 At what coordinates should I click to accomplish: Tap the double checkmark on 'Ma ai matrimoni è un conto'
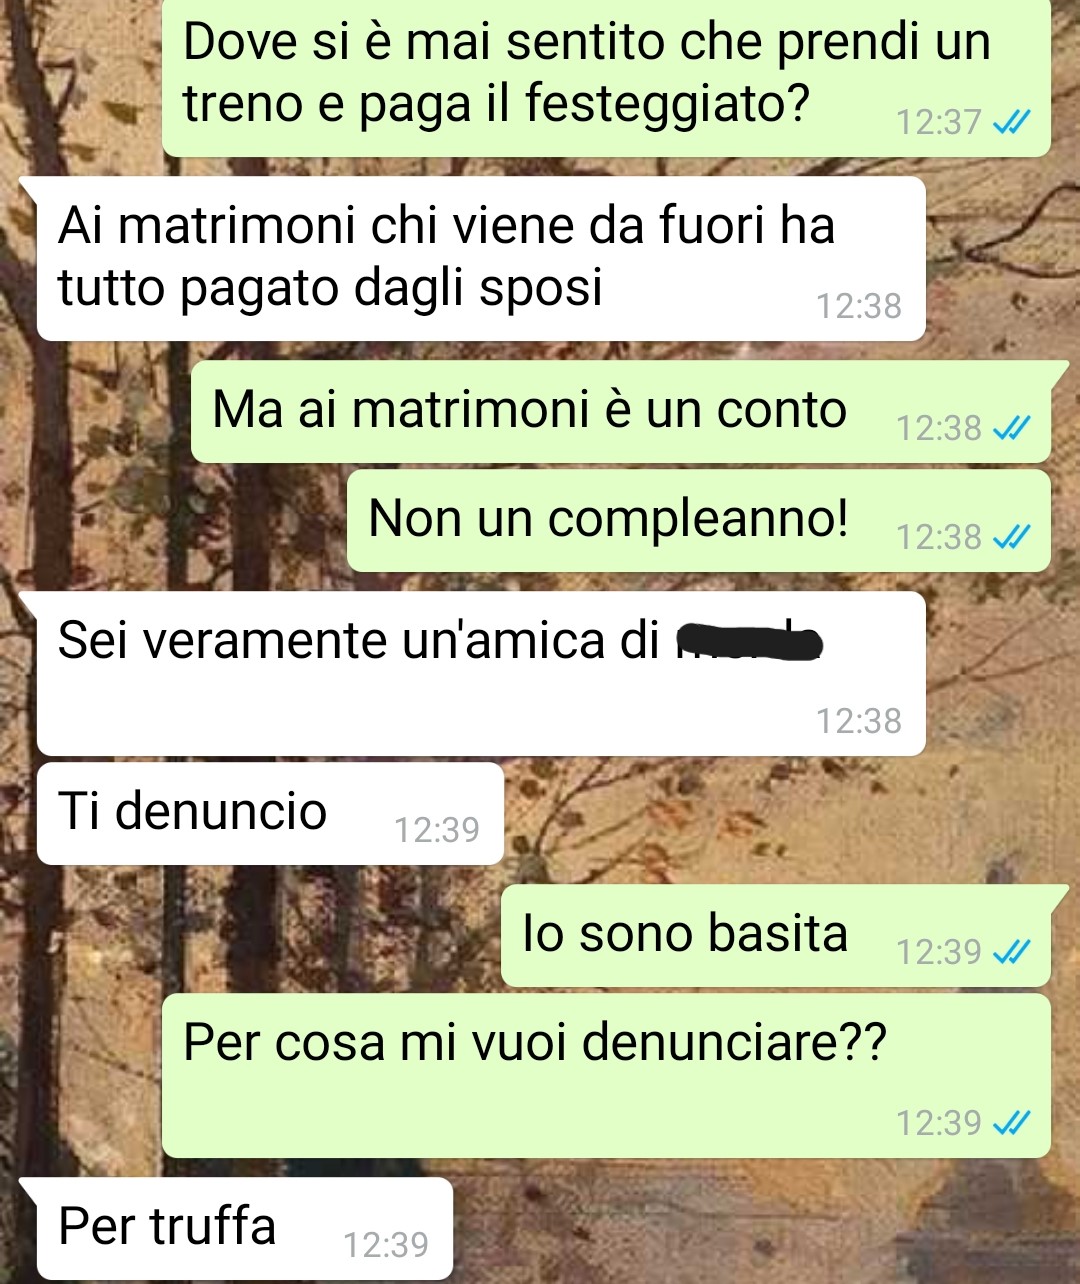point(1011,428)
